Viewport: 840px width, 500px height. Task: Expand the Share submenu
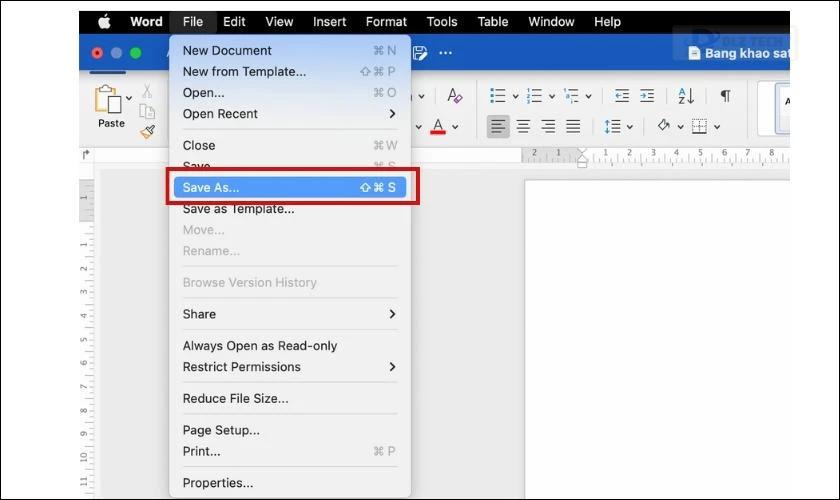pos(290,314)
